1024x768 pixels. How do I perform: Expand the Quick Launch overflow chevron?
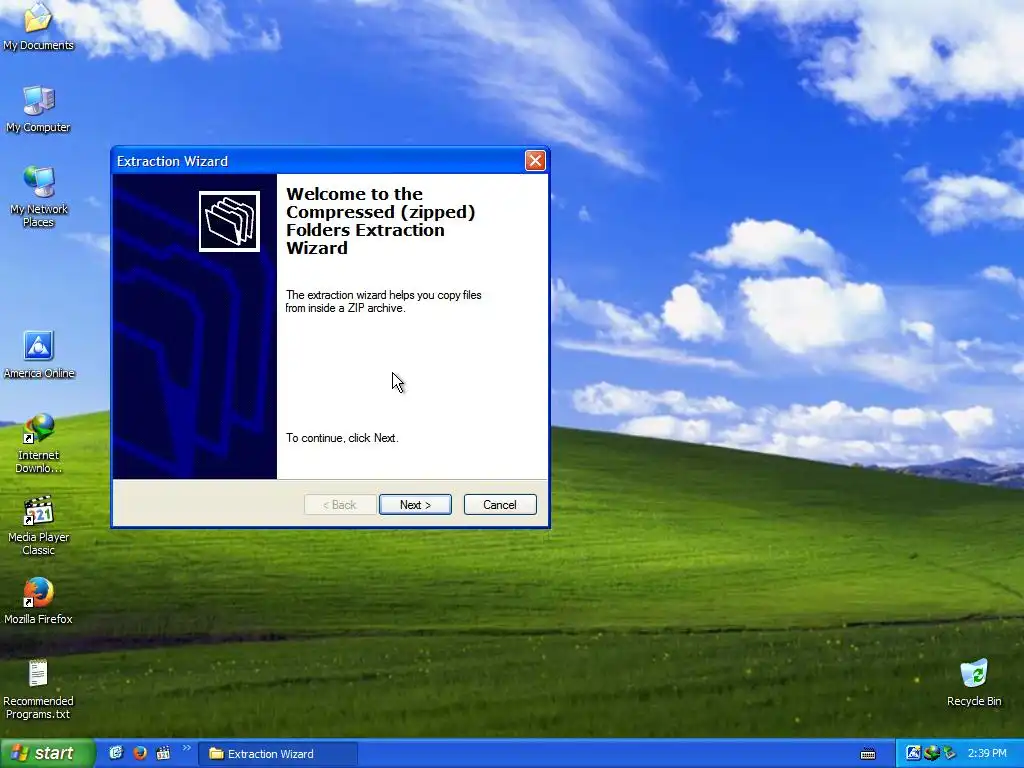click(187, 748)
